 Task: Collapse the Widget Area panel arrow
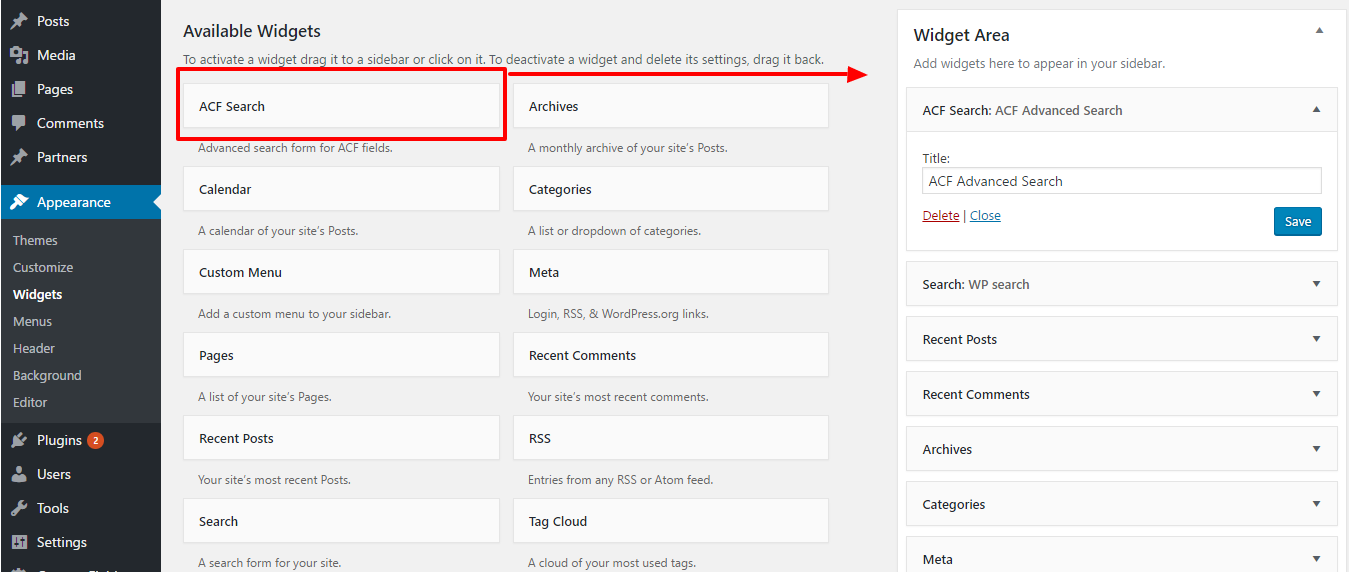[1319, 31]
